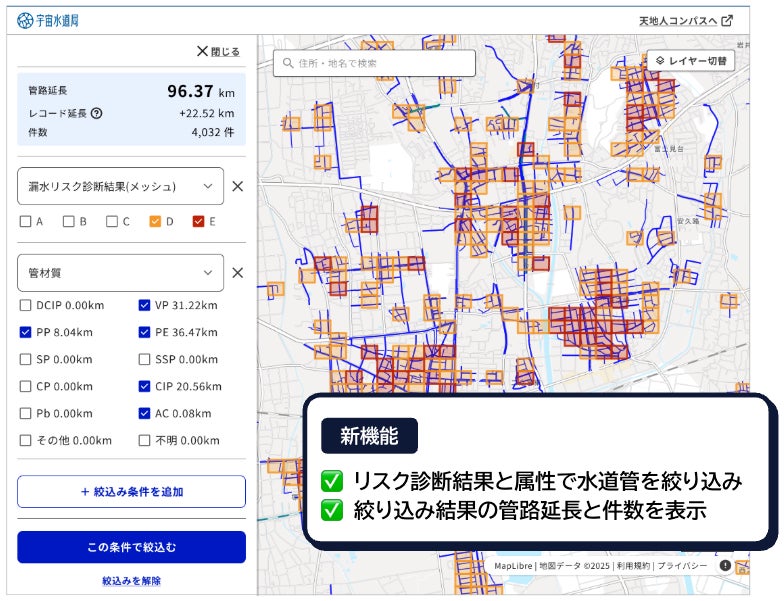Click the +22.52 km record length value

(207, 114)
